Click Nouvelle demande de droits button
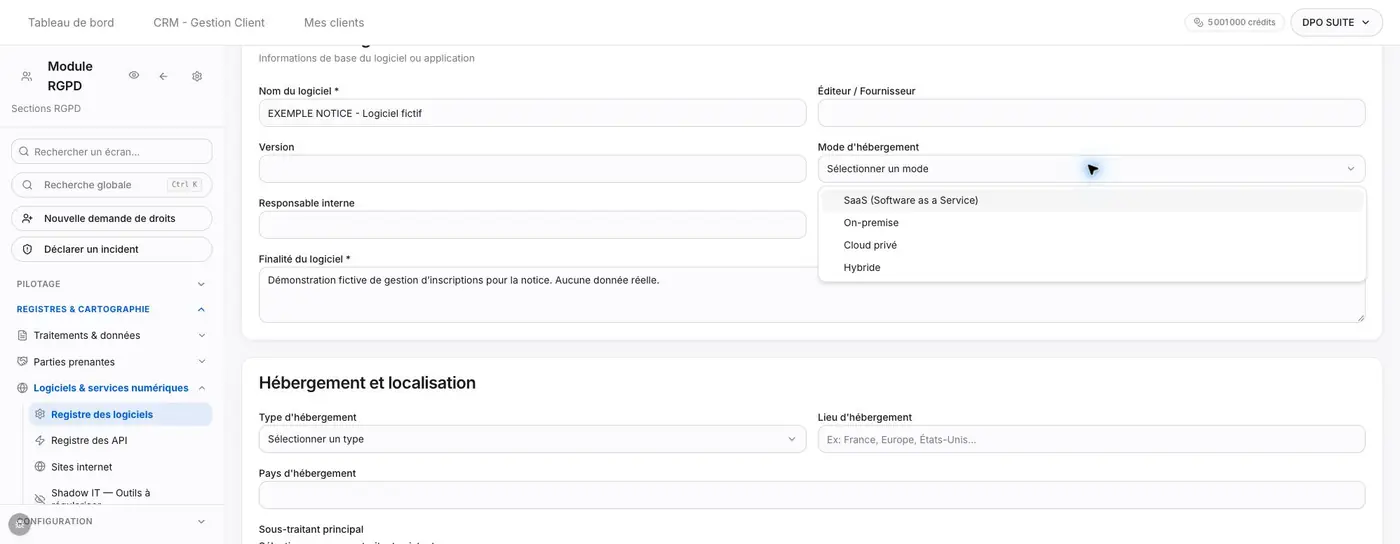This screenshot has width=1400, height=544. click(x=112, y=218)
